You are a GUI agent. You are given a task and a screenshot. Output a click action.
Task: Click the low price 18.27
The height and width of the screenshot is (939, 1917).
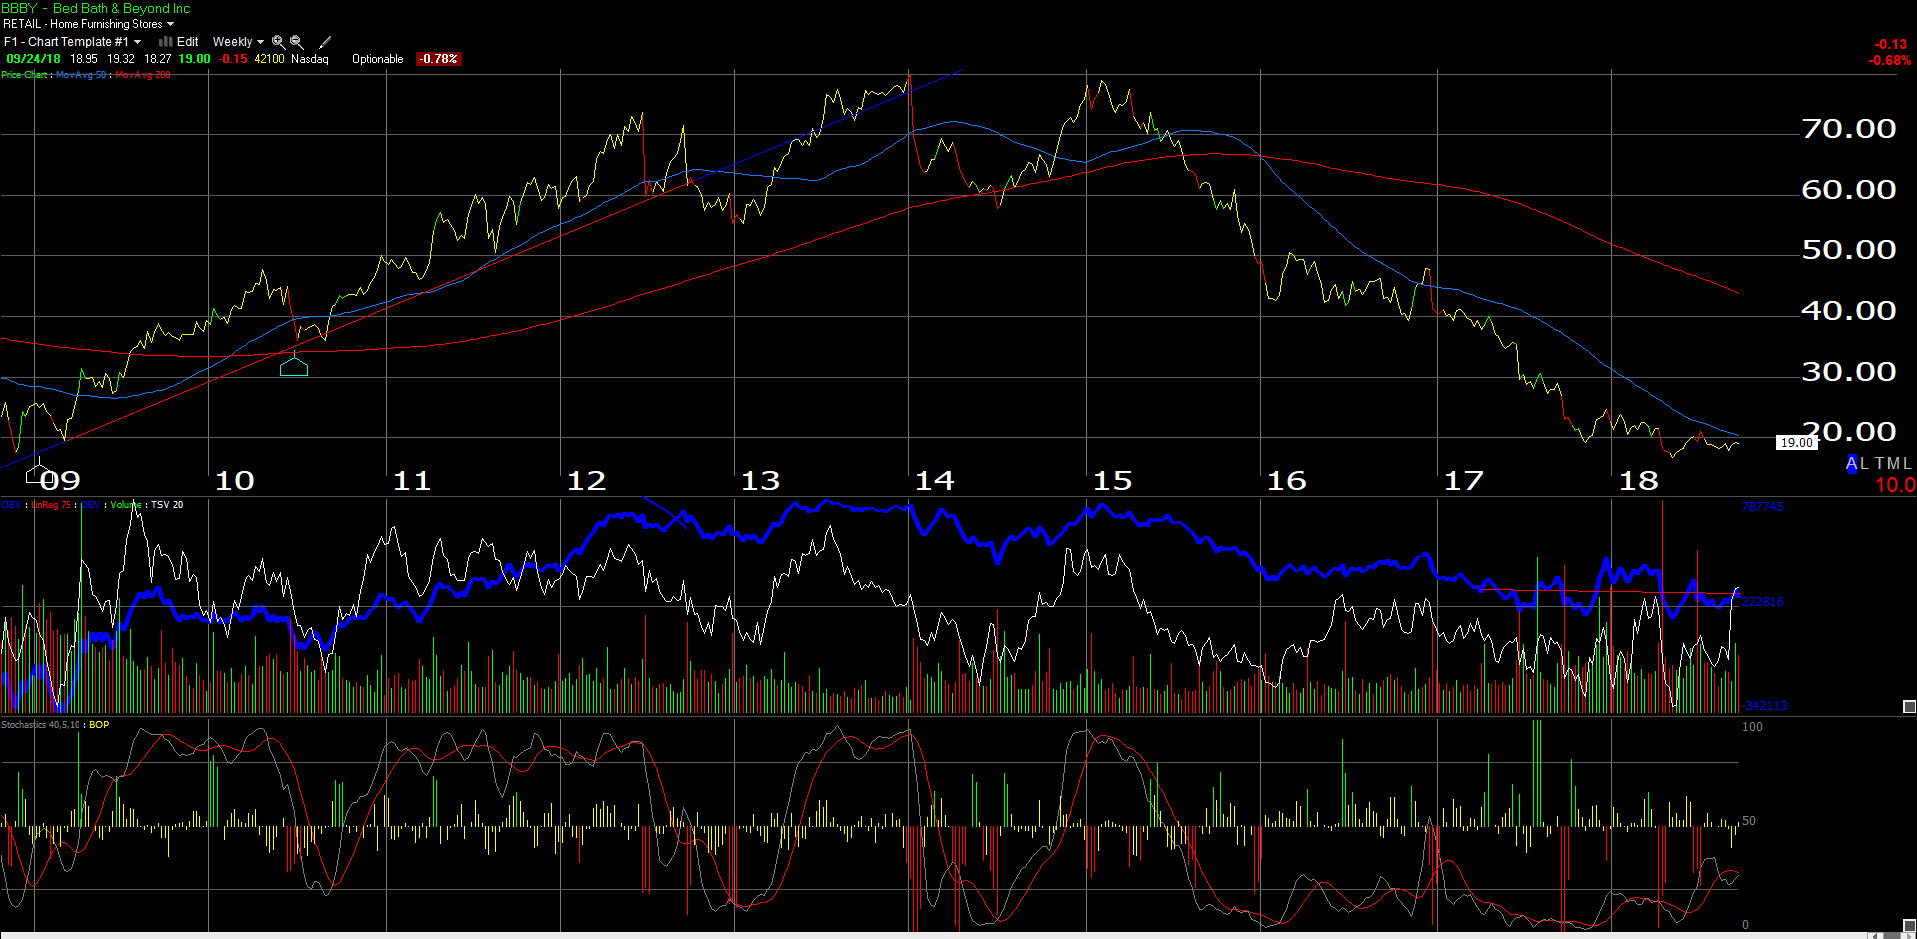tap(158, 59)
